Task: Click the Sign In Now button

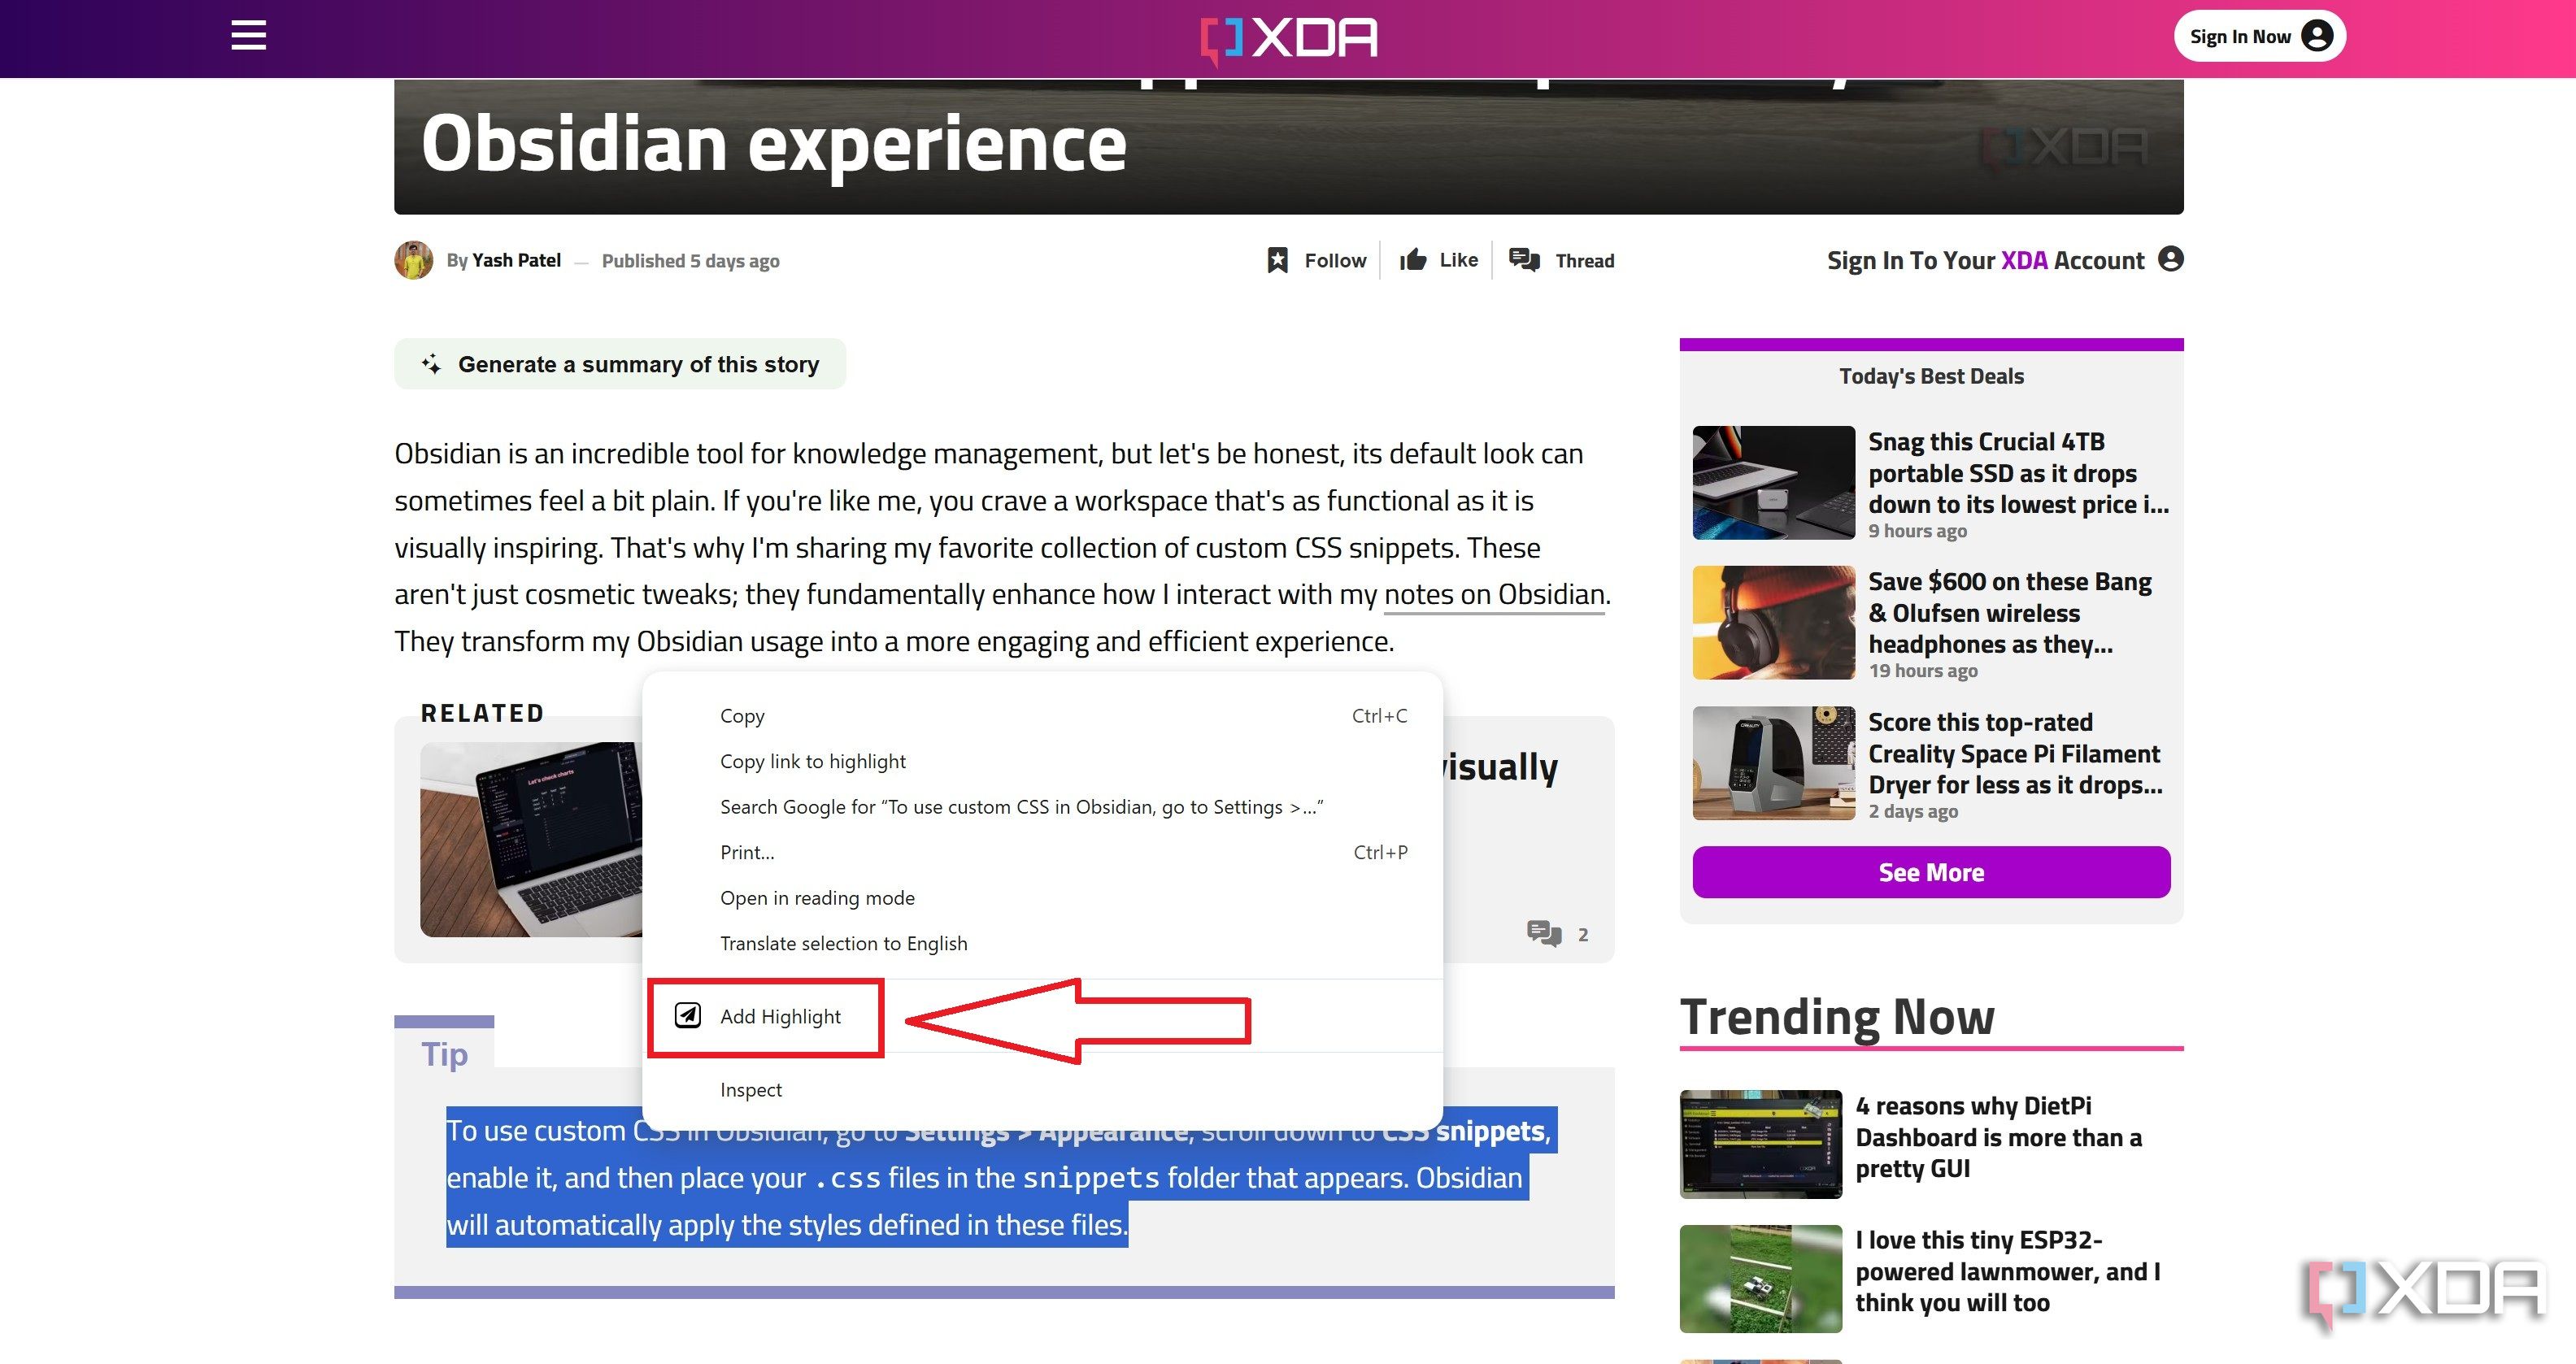Action: pyautogui.click(x=2259, y=36)
